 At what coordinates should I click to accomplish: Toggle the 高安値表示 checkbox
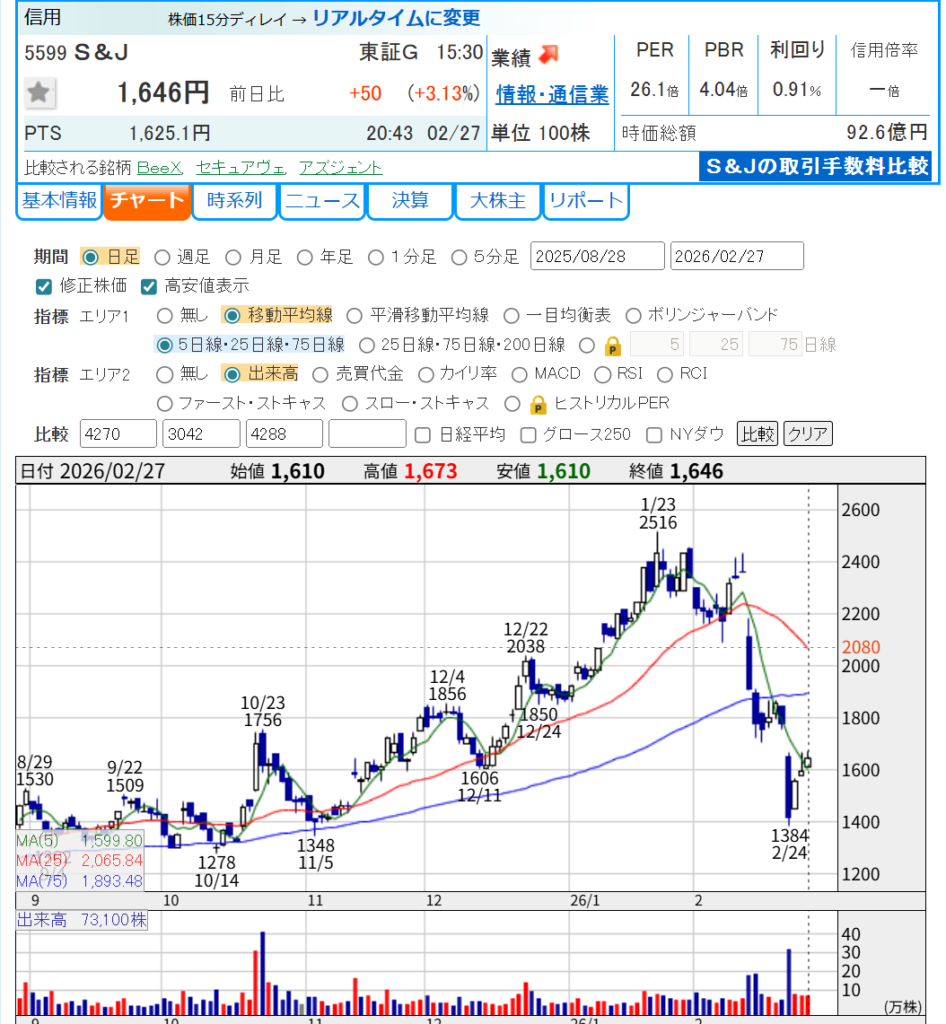pos(150,286)
